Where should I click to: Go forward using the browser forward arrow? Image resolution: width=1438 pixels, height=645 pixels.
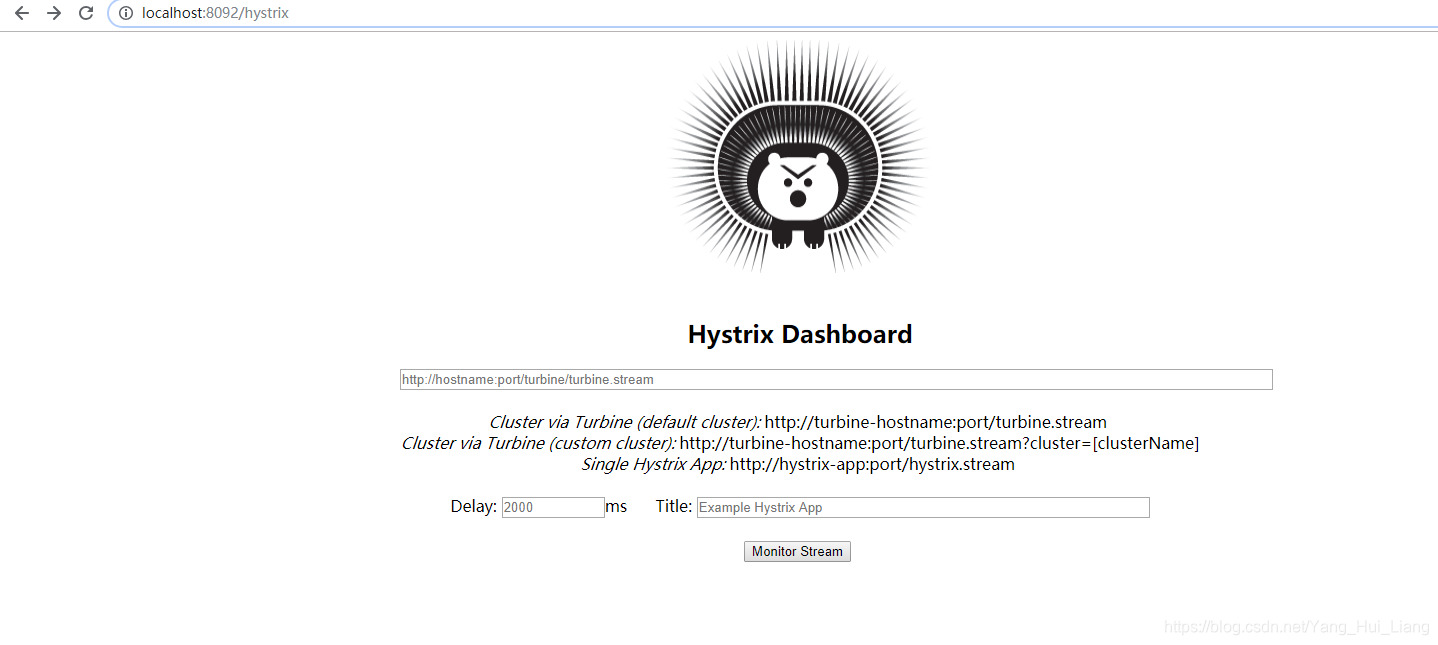(x=54, y=13)
